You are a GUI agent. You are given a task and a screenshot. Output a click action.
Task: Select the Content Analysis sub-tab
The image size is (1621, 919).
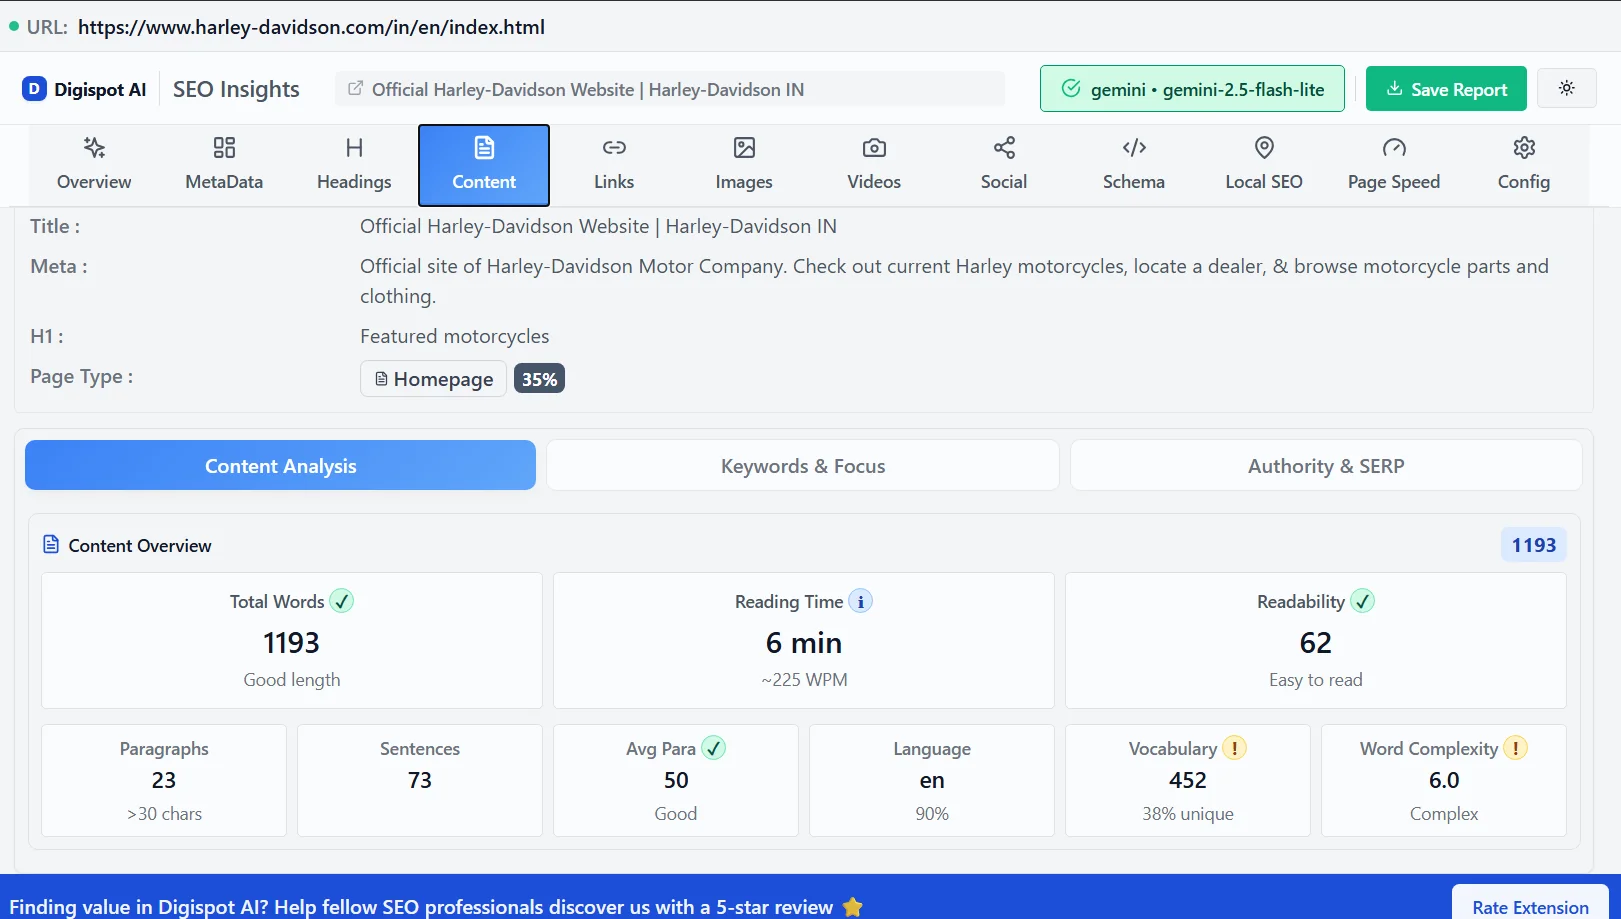point(280,465)
